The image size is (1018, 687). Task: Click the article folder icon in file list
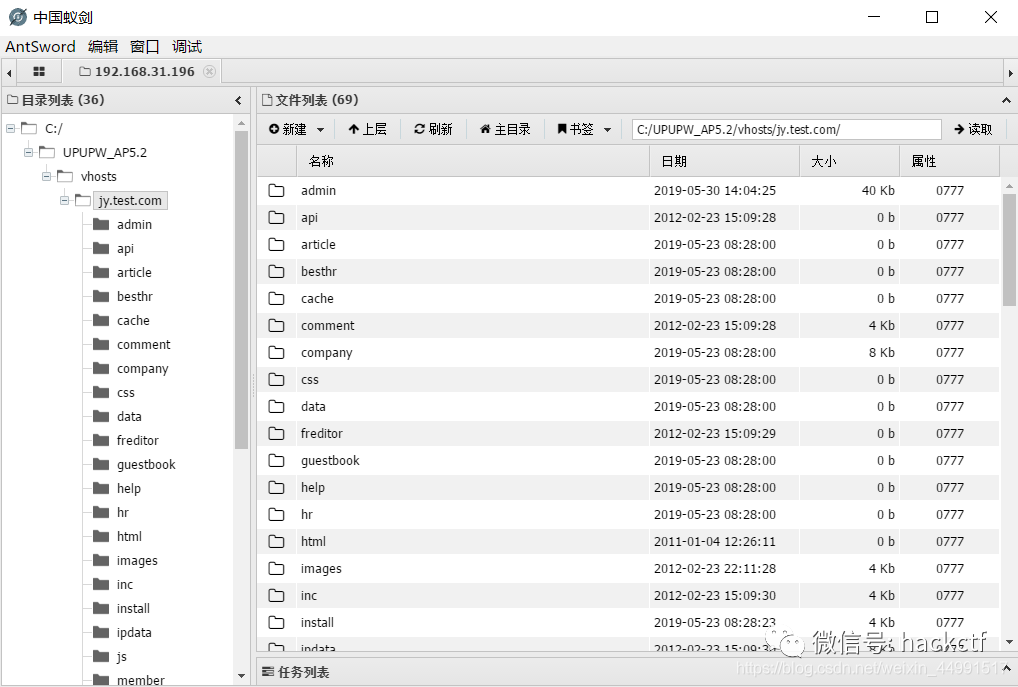[277, 245]
